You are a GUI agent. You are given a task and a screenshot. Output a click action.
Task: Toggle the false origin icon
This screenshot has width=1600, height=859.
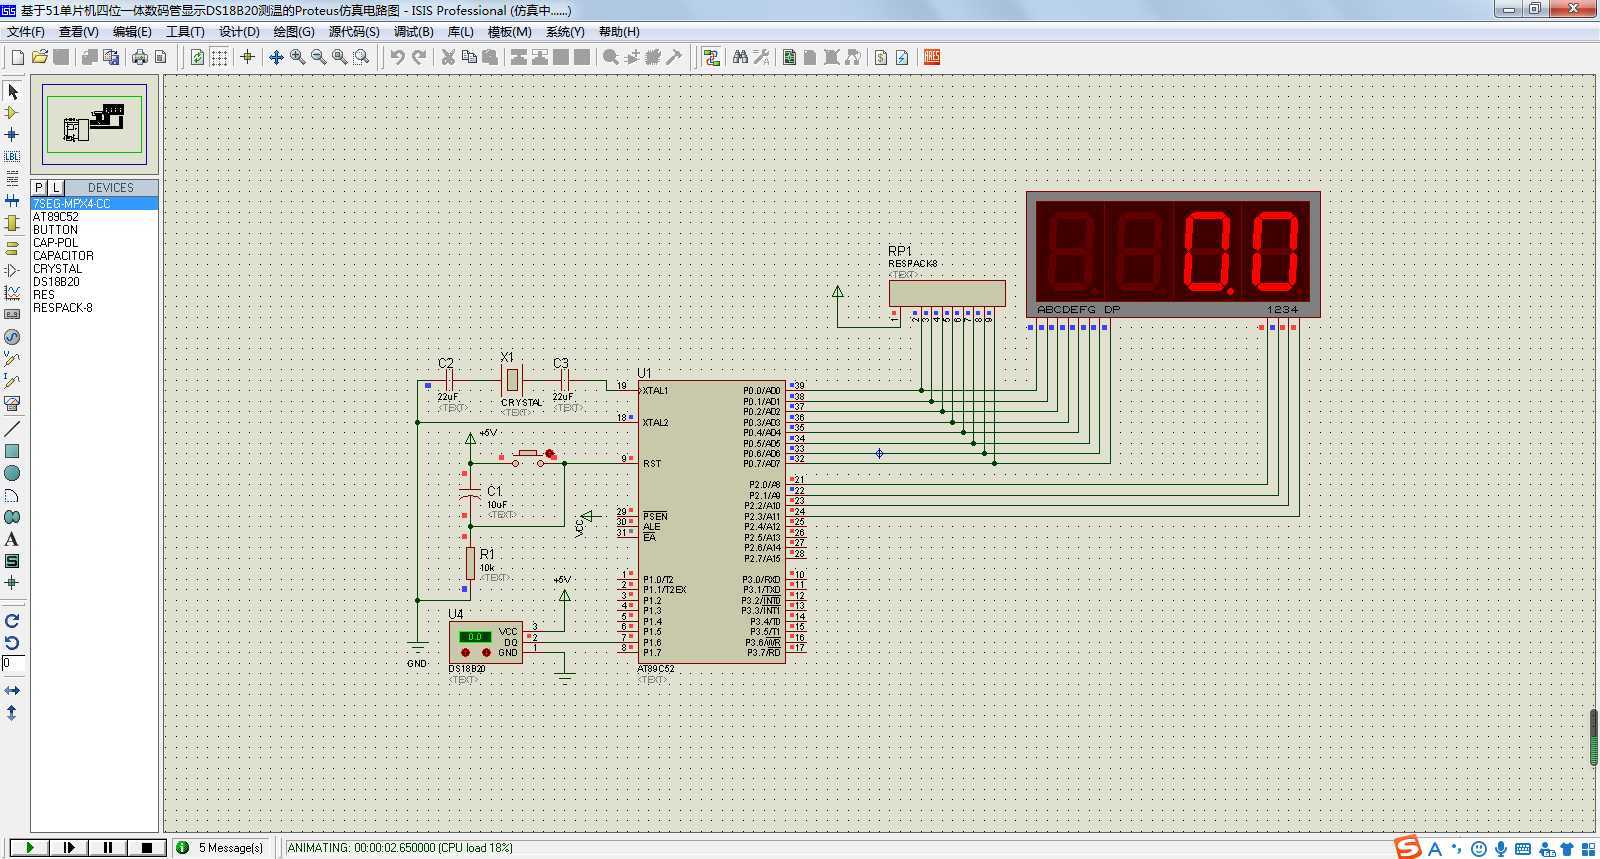[247, 57]
